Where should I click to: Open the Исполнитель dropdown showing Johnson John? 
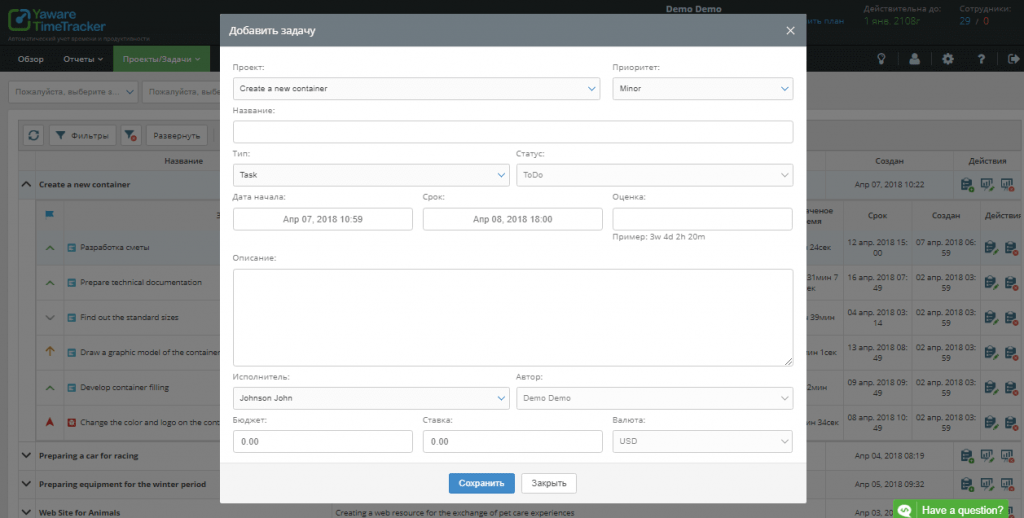[x=372, y=398]
